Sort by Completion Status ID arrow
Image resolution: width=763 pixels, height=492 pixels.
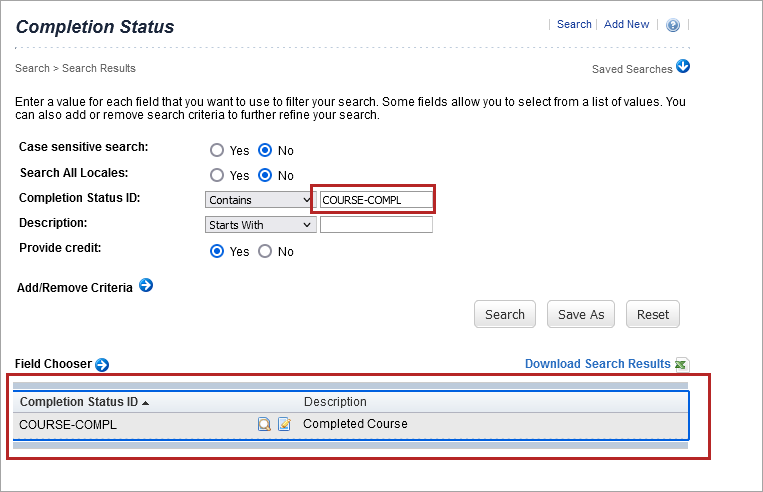point(146,403)
